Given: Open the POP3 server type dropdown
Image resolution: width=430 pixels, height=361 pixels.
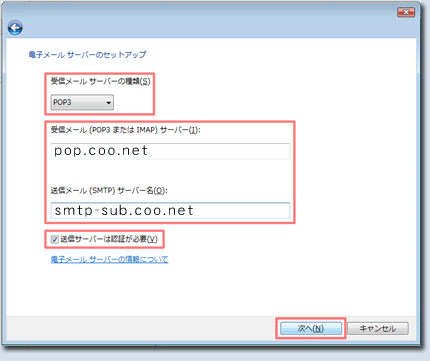Looking at the screenshot, I should click(x=82, y=102).
